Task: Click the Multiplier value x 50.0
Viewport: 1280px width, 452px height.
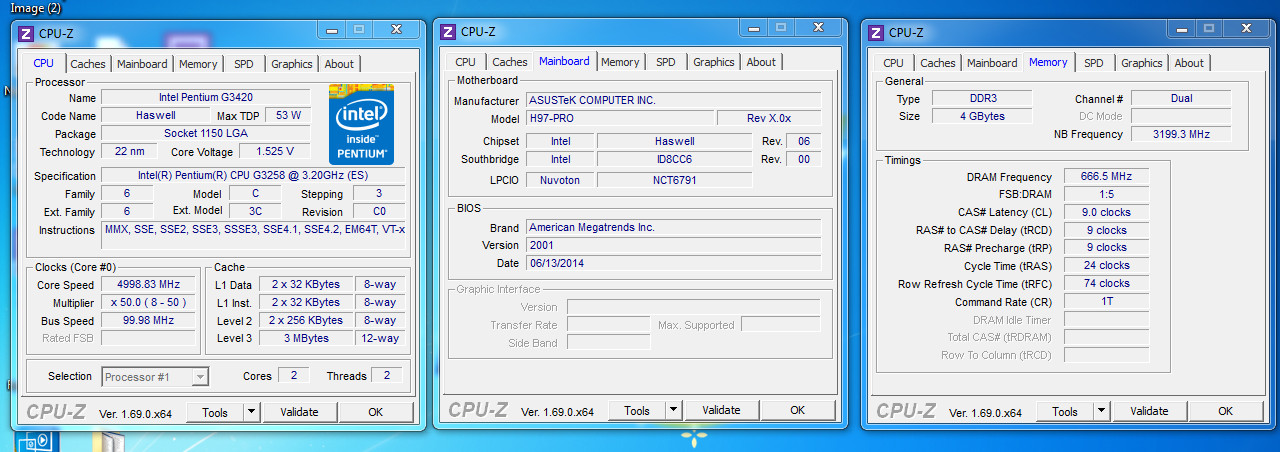Action: click(149, 303)
